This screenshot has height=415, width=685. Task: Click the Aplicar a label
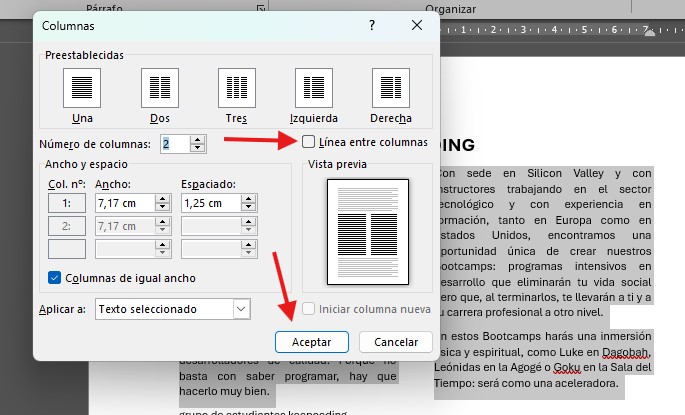pyautogui.click(x=62, y=309)
